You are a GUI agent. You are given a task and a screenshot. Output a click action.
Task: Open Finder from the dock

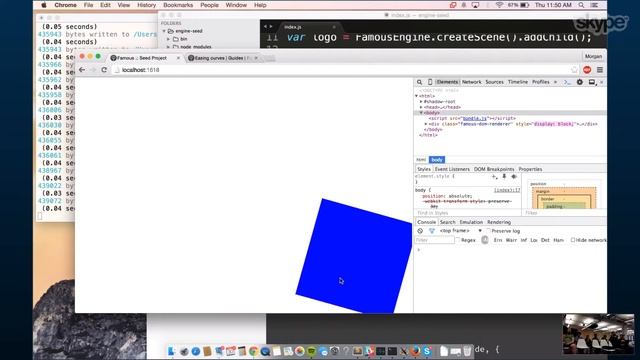pos(172,351)
